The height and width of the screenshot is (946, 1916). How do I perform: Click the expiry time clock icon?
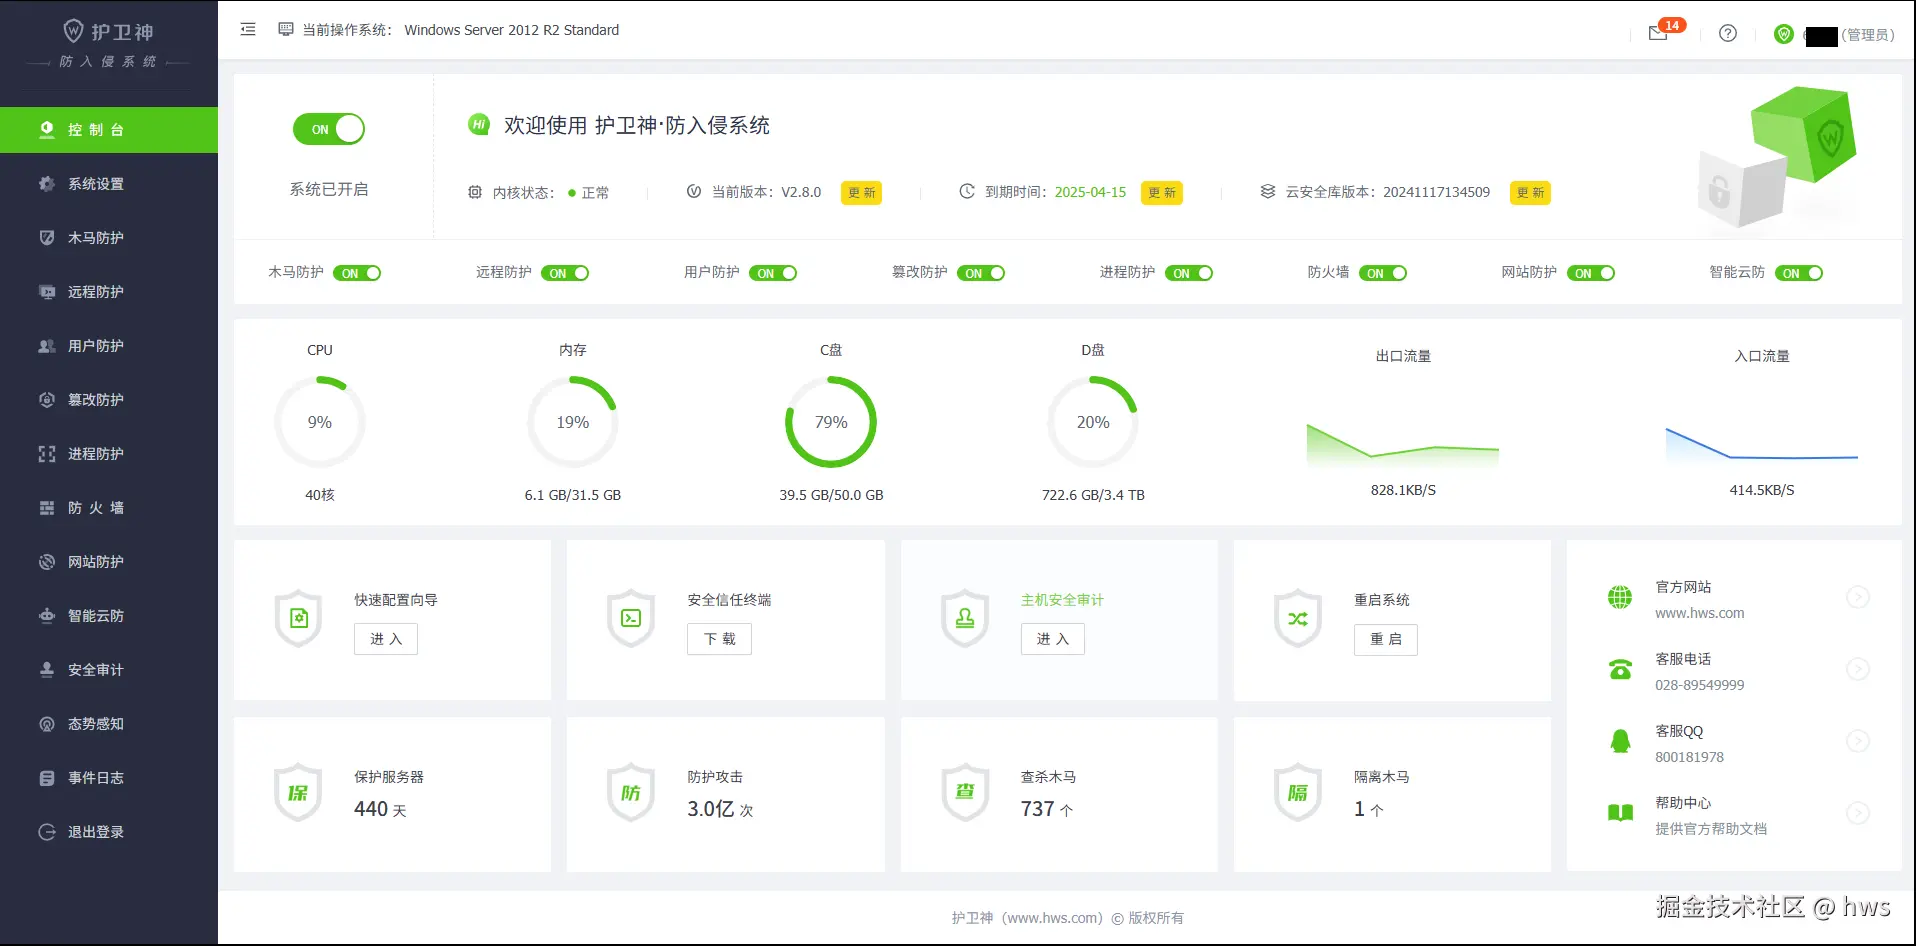(967, 191)
